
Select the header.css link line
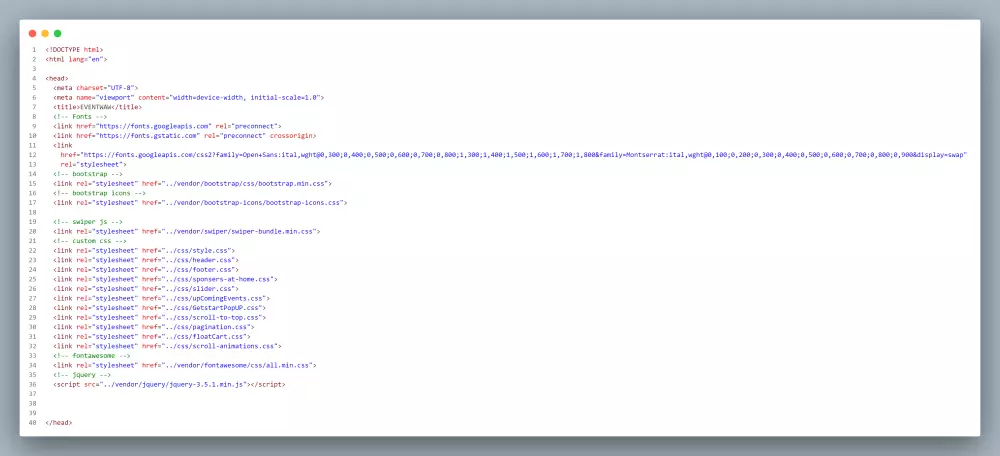146,260
